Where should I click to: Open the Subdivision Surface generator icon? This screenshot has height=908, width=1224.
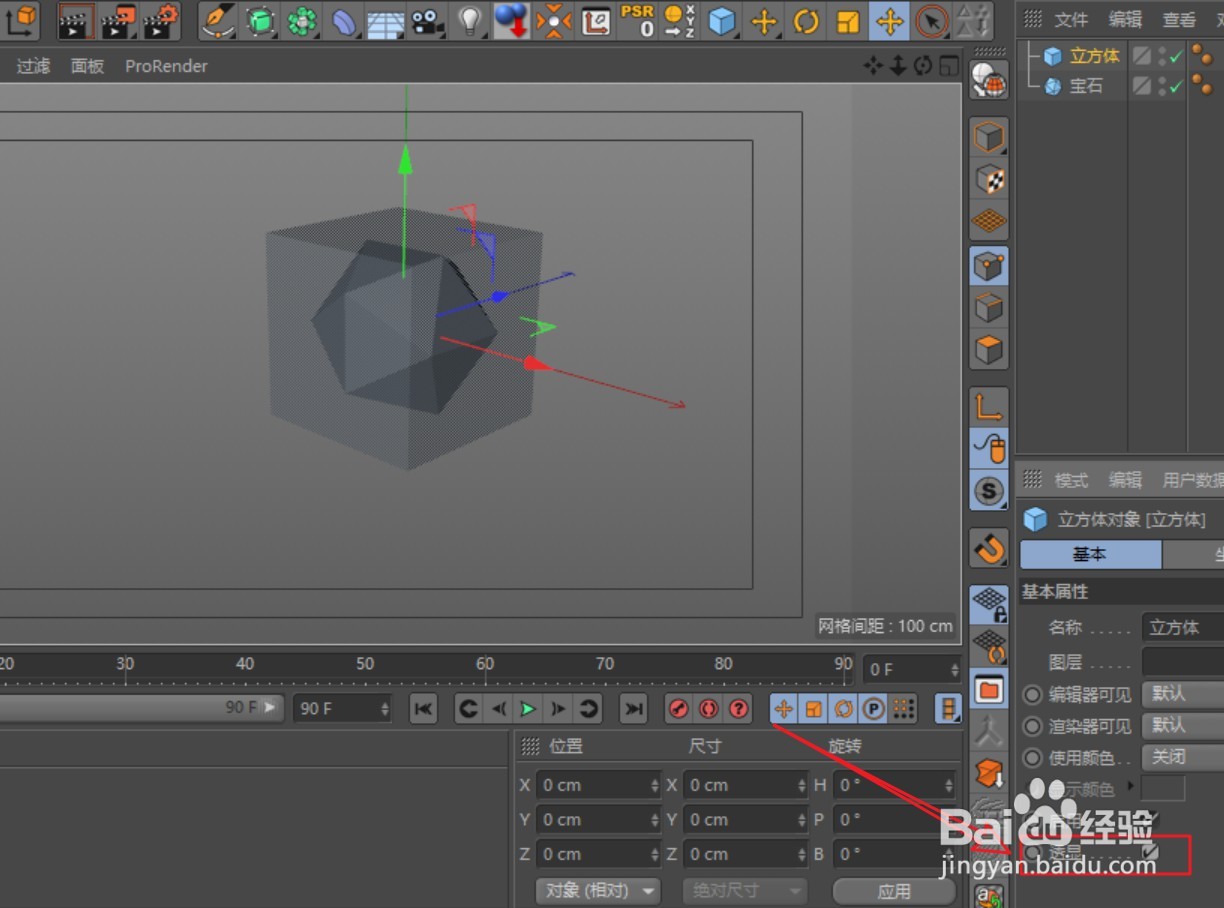[260, 20]
